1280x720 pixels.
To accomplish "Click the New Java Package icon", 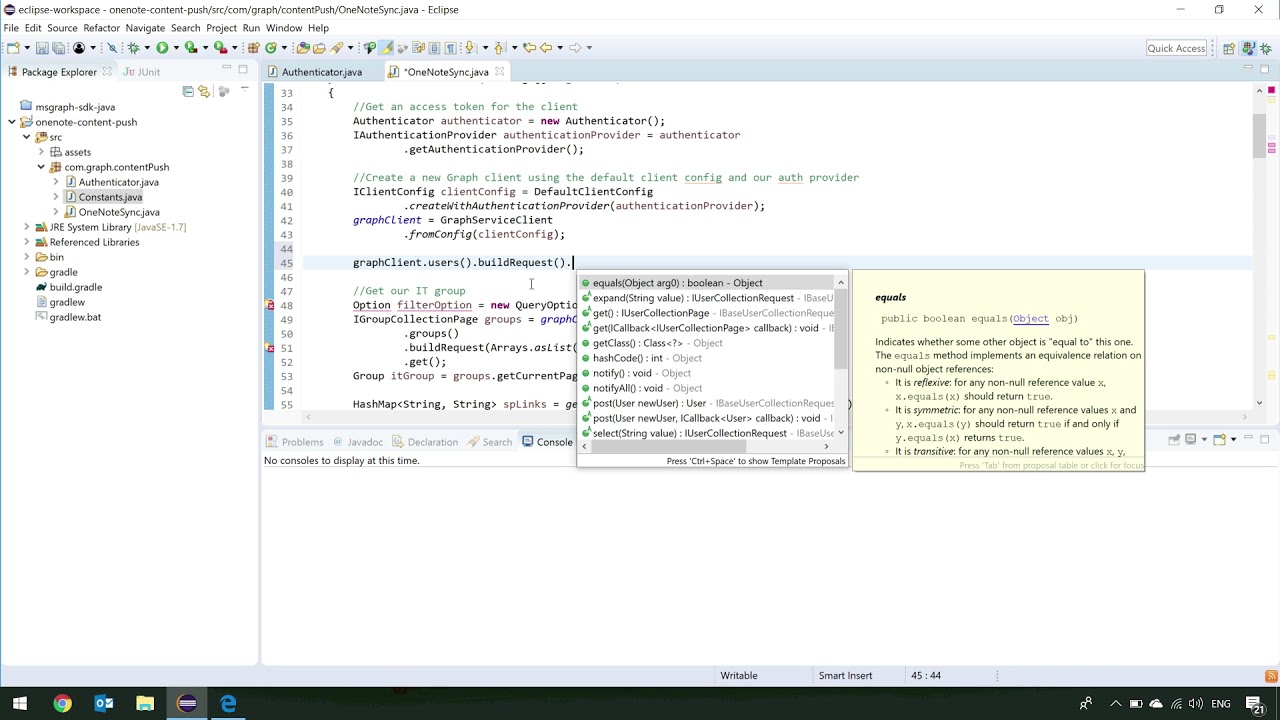I will pos(254,48).
